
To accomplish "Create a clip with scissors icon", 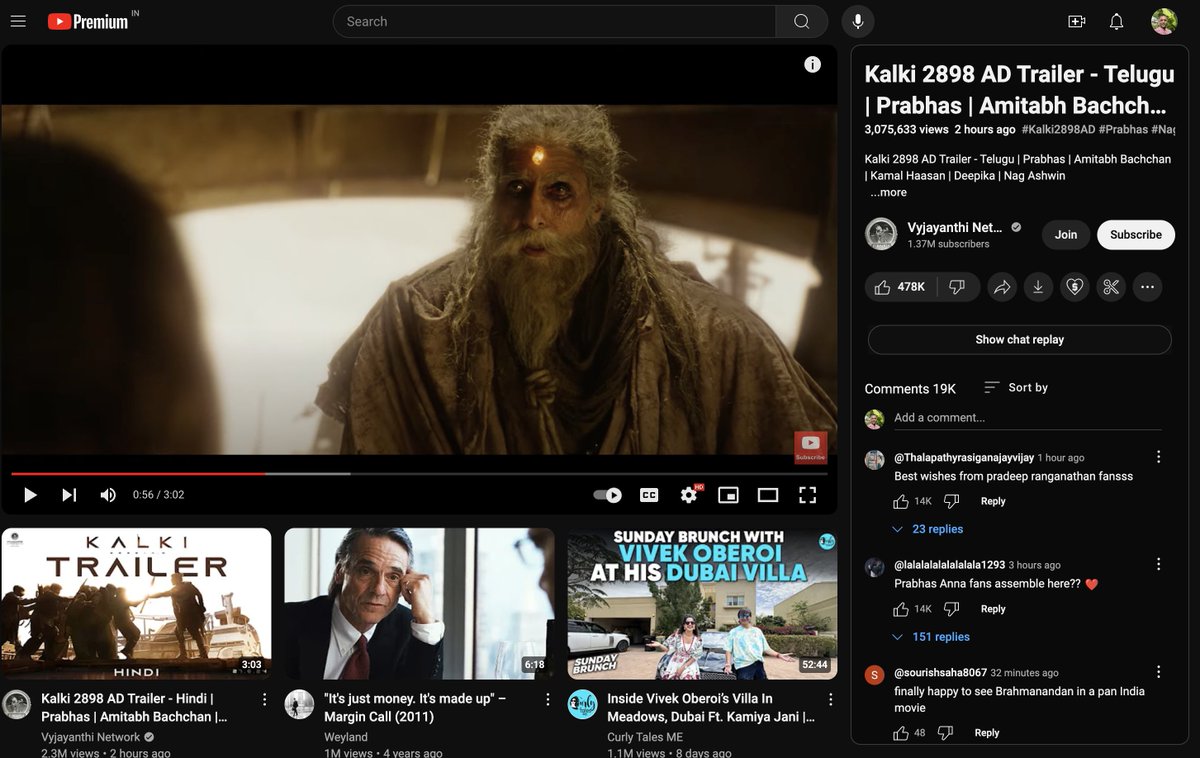I will tap(1111, 287).
